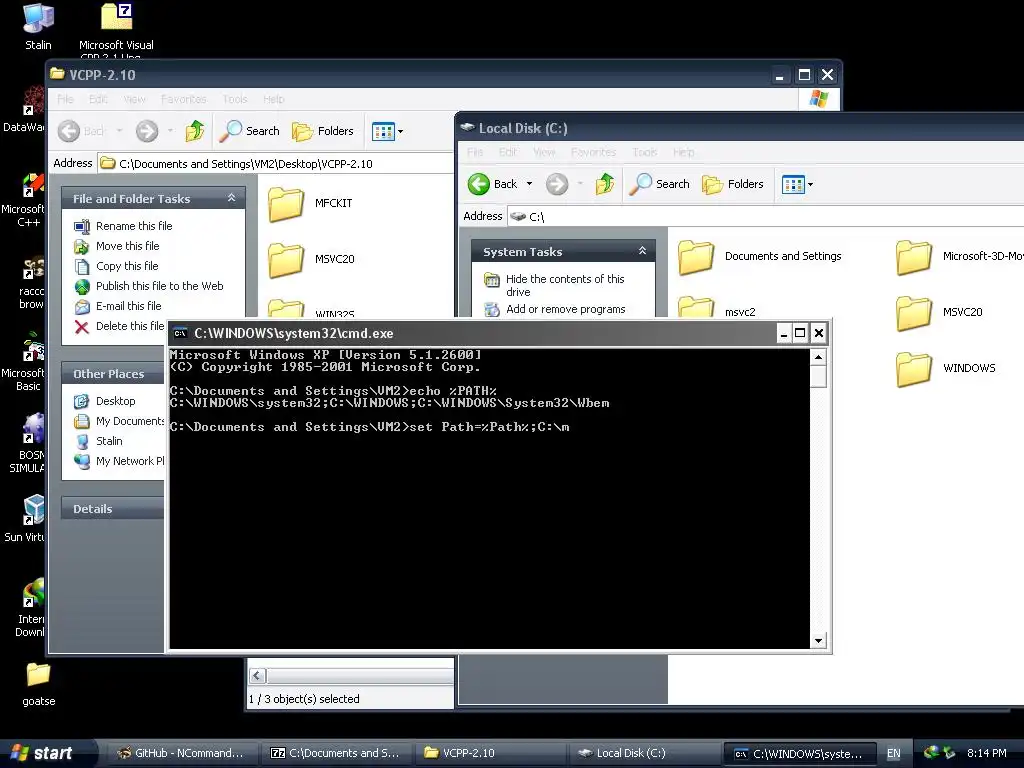1024x768 pixels.
Task: Select msvc2 folder in Local Disk
Action: 716,308
